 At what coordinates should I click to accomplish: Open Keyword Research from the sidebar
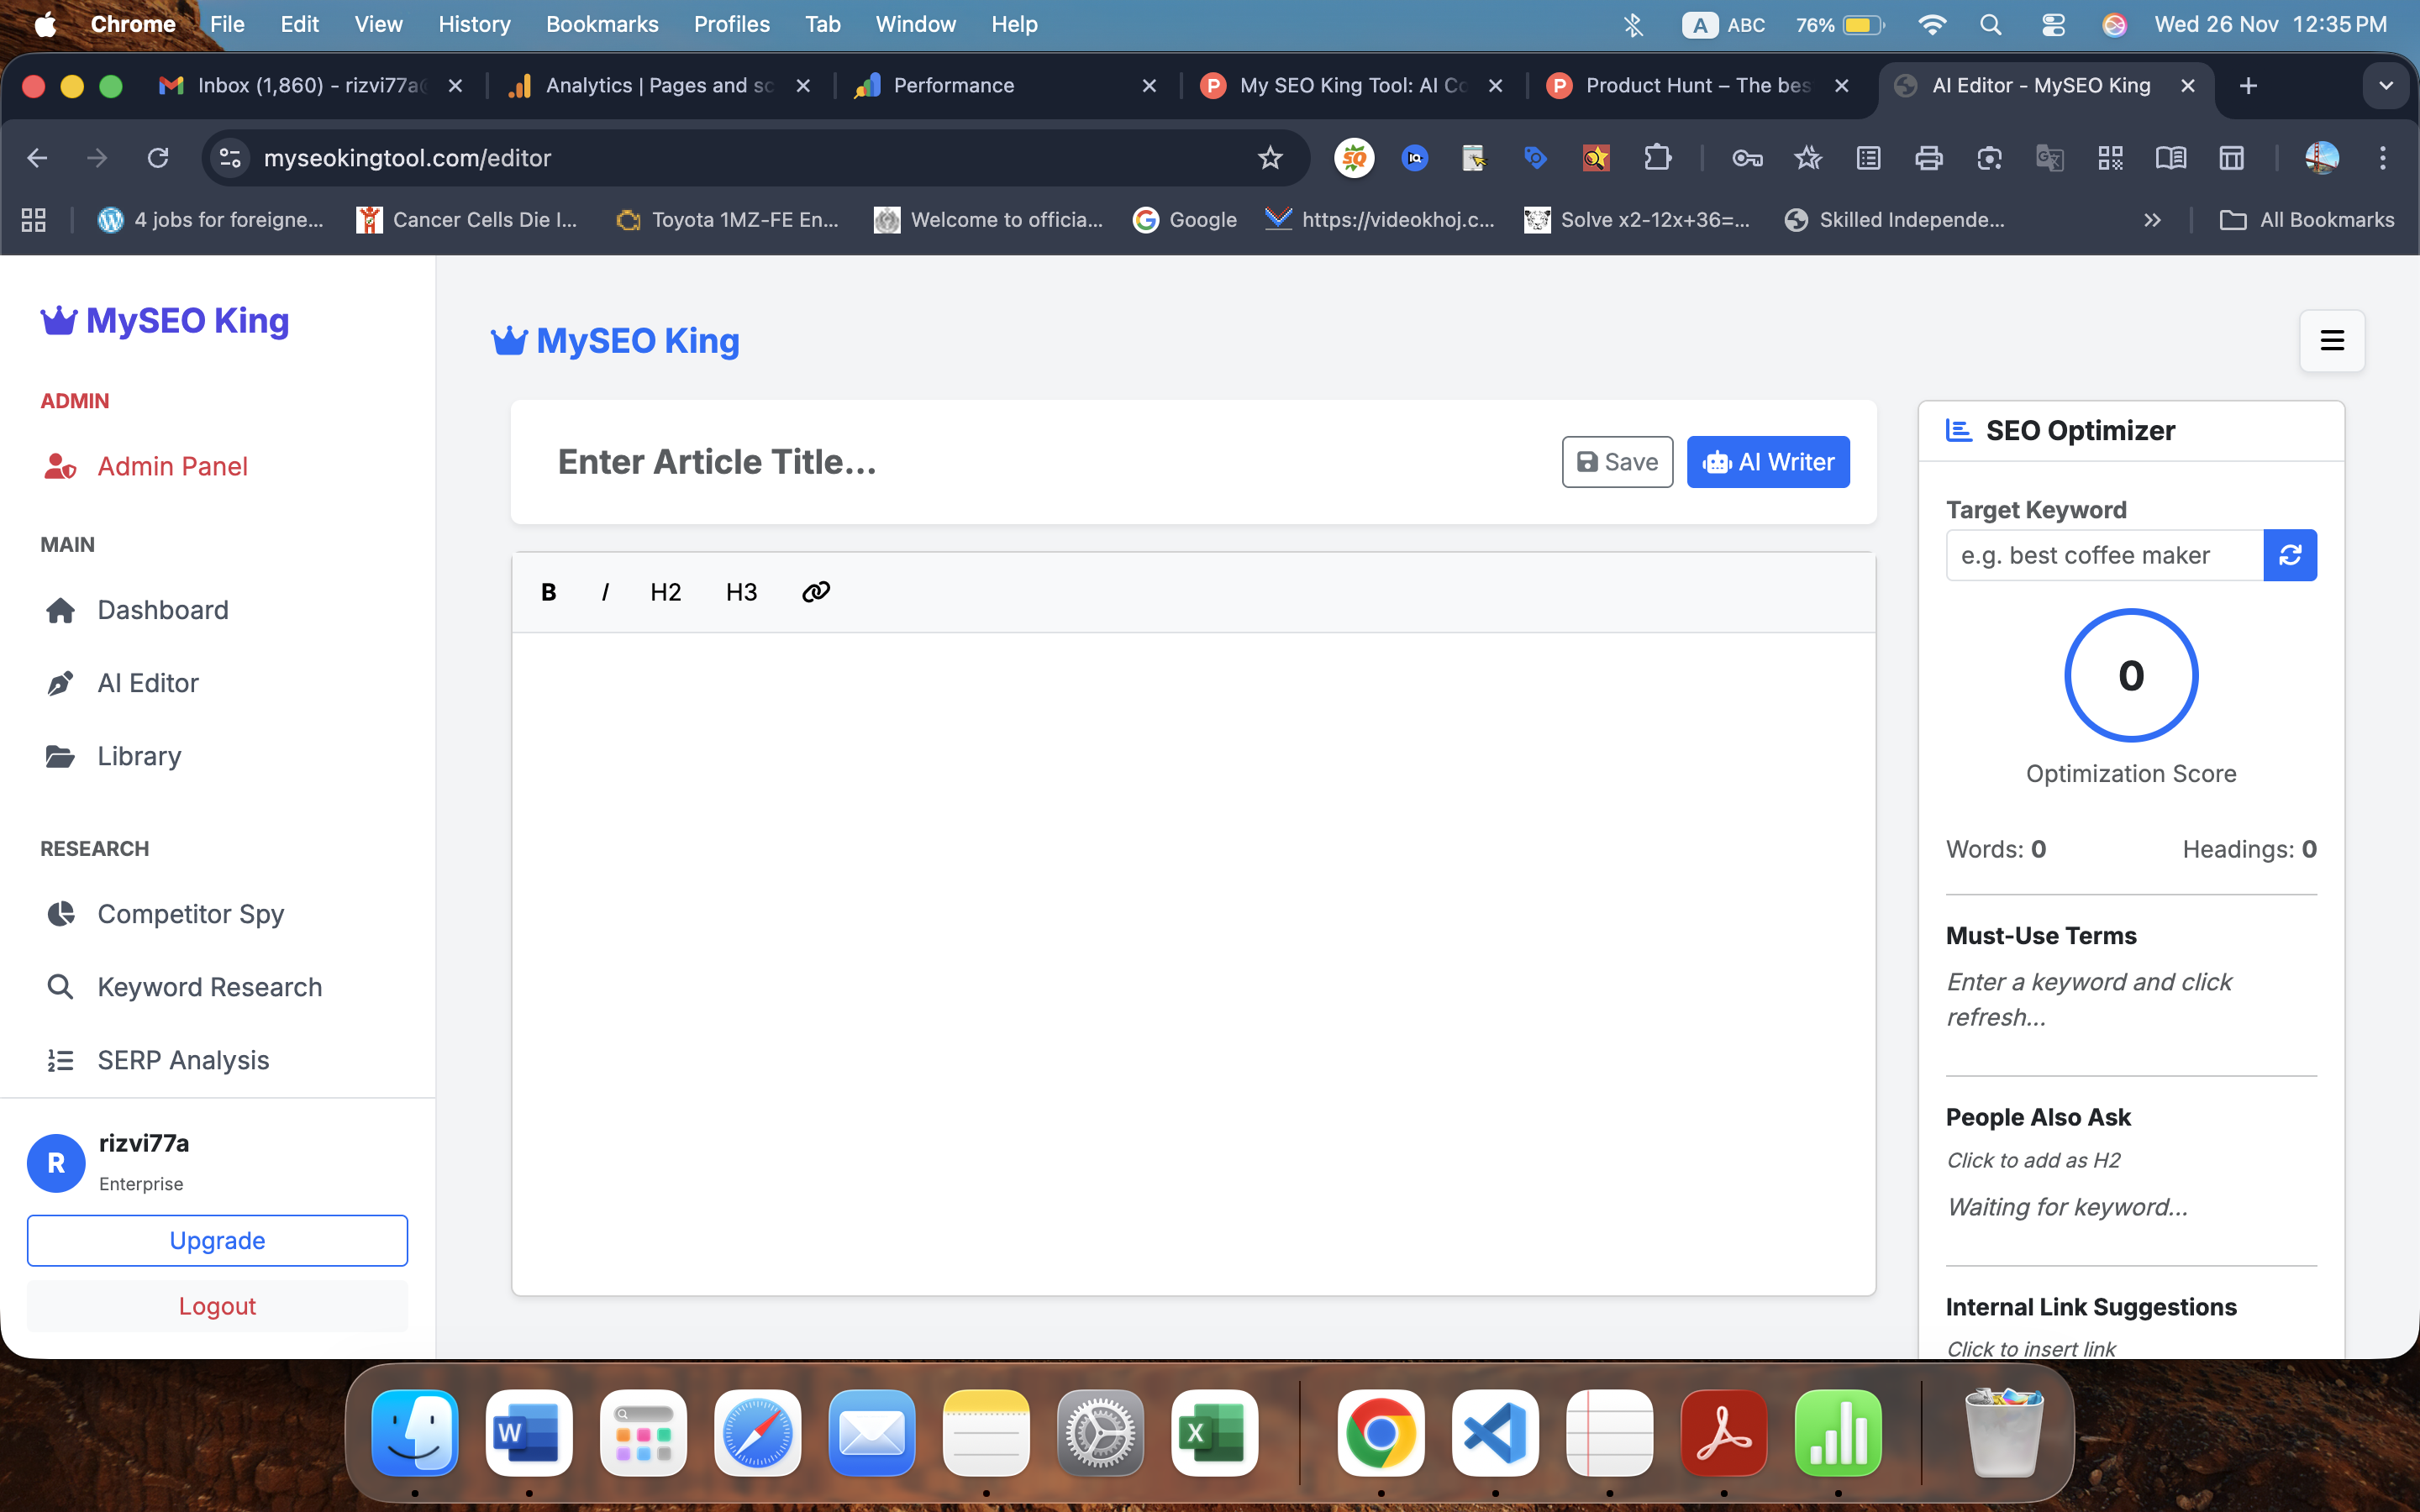tap(209, 987)
